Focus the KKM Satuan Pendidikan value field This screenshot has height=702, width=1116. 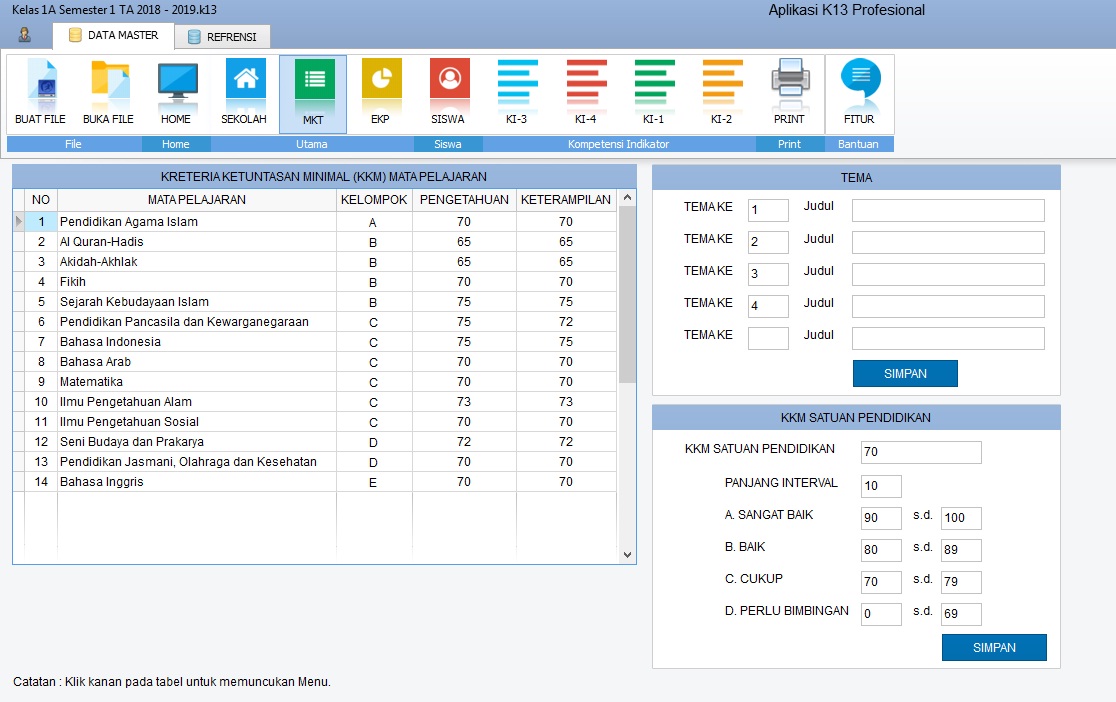pos(920,452)
